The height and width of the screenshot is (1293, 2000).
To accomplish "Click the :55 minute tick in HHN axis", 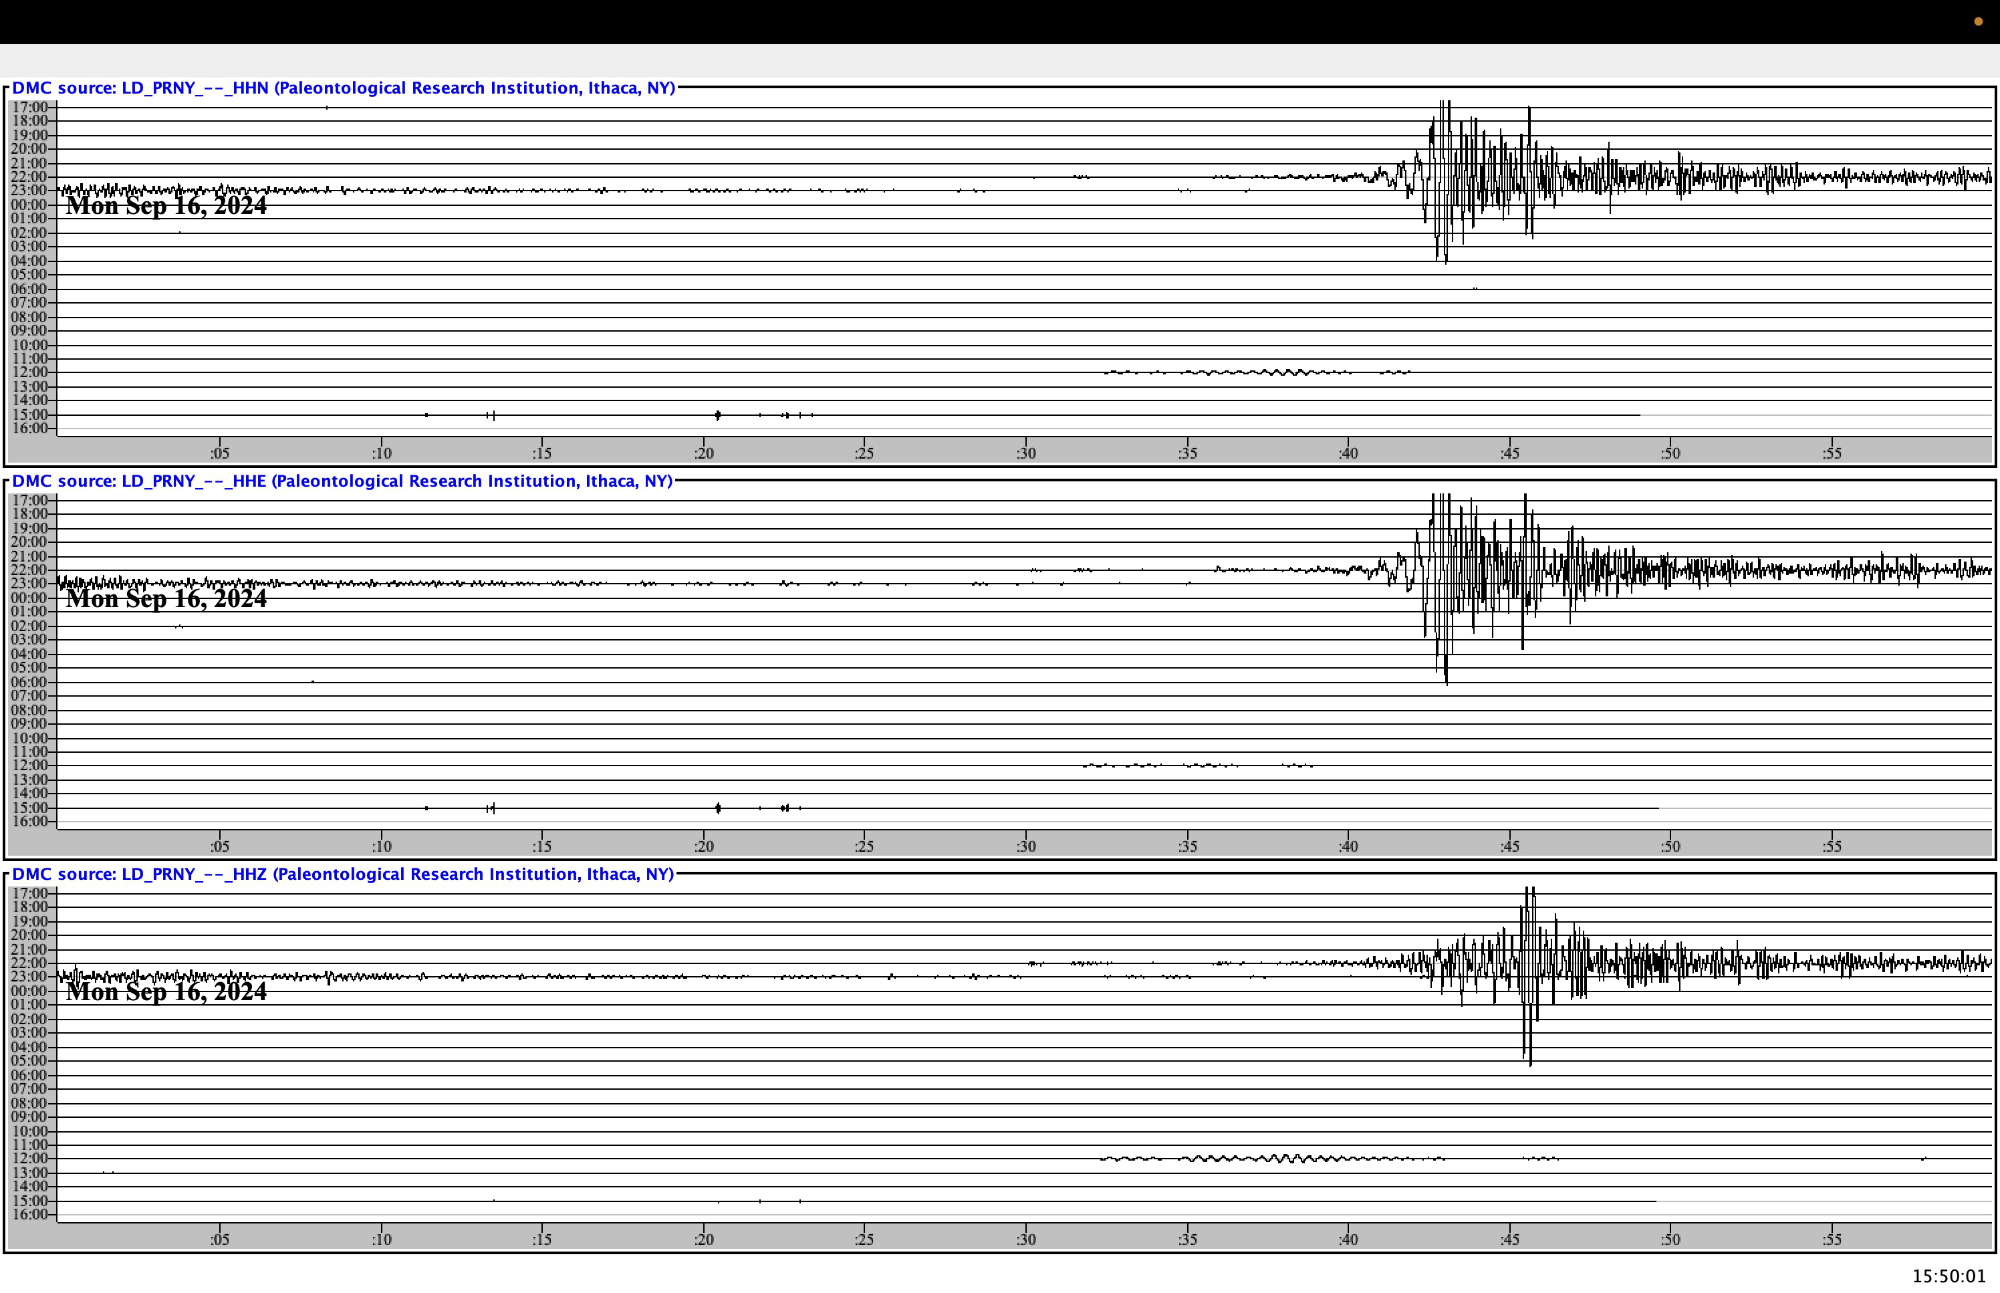I will pyautogui.click(x=1831, y=453).
